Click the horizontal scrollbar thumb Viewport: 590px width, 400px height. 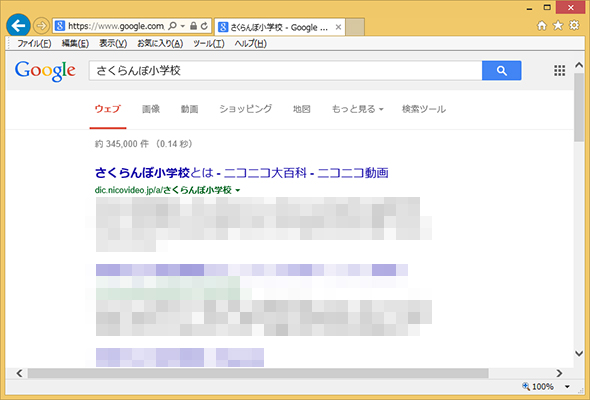258,373
